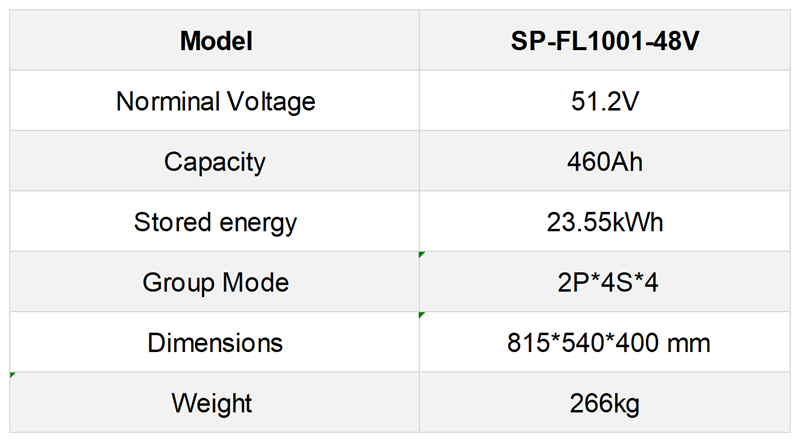The width and height of the screenshot is (800, 442).
Task: Click the Capacity label cell
Action: click(215, 161)
